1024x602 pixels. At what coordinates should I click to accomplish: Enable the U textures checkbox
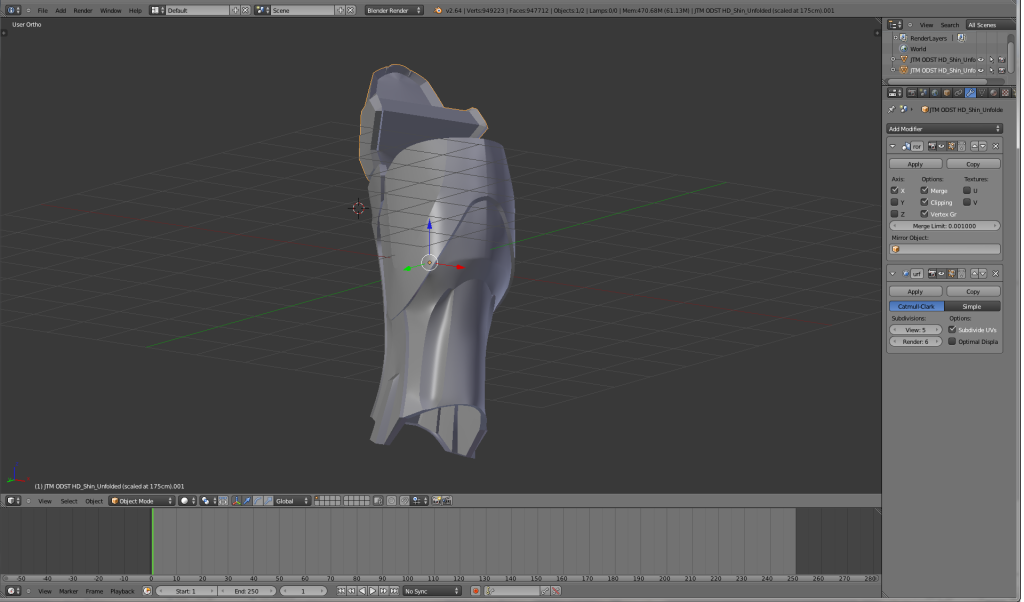[x=967, y=191]
